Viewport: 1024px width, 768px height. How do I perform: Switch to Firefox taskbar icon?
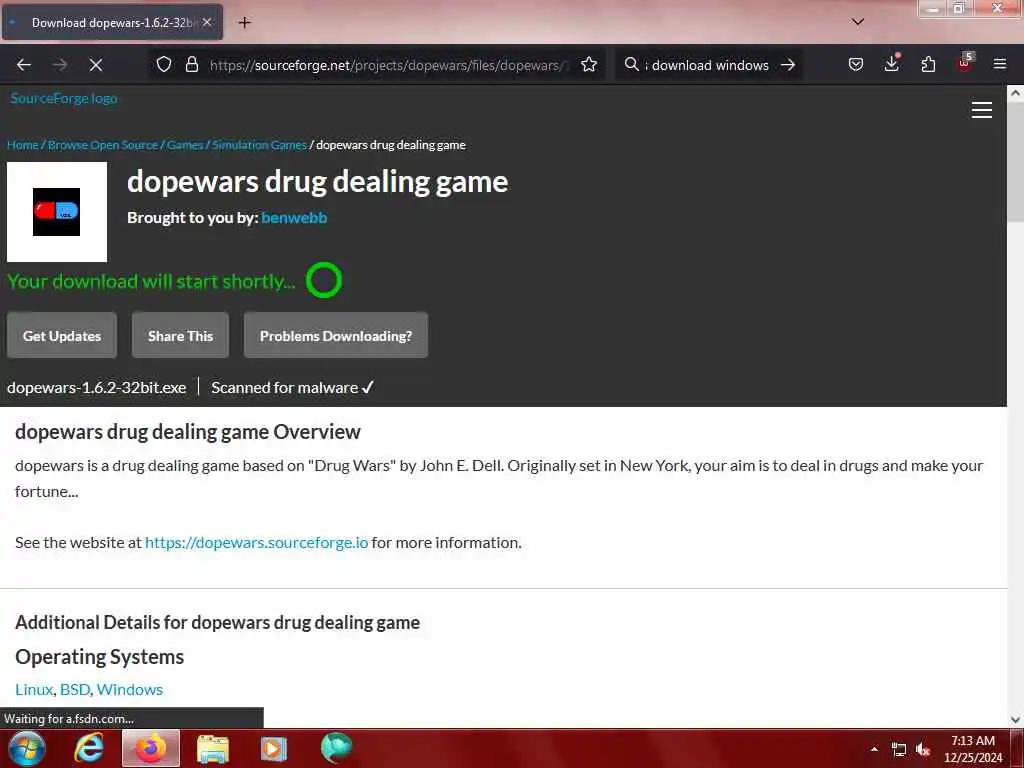coord(151,748)
